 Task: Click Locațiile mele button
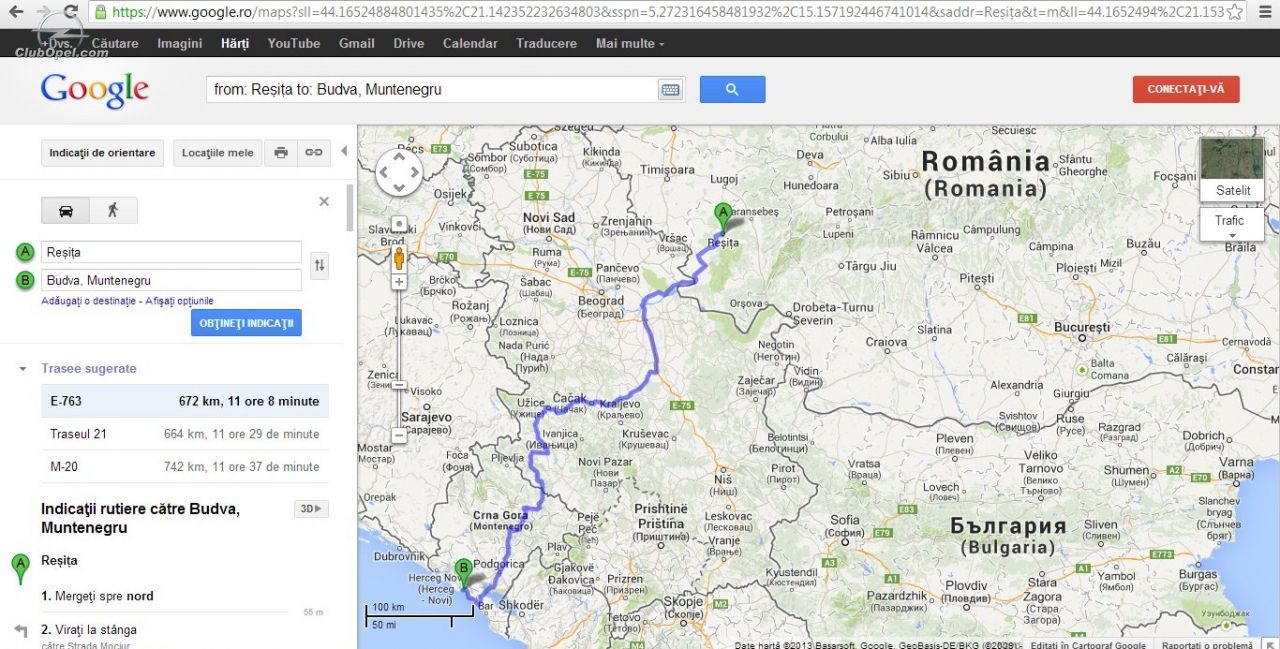(x=218, y=153)
